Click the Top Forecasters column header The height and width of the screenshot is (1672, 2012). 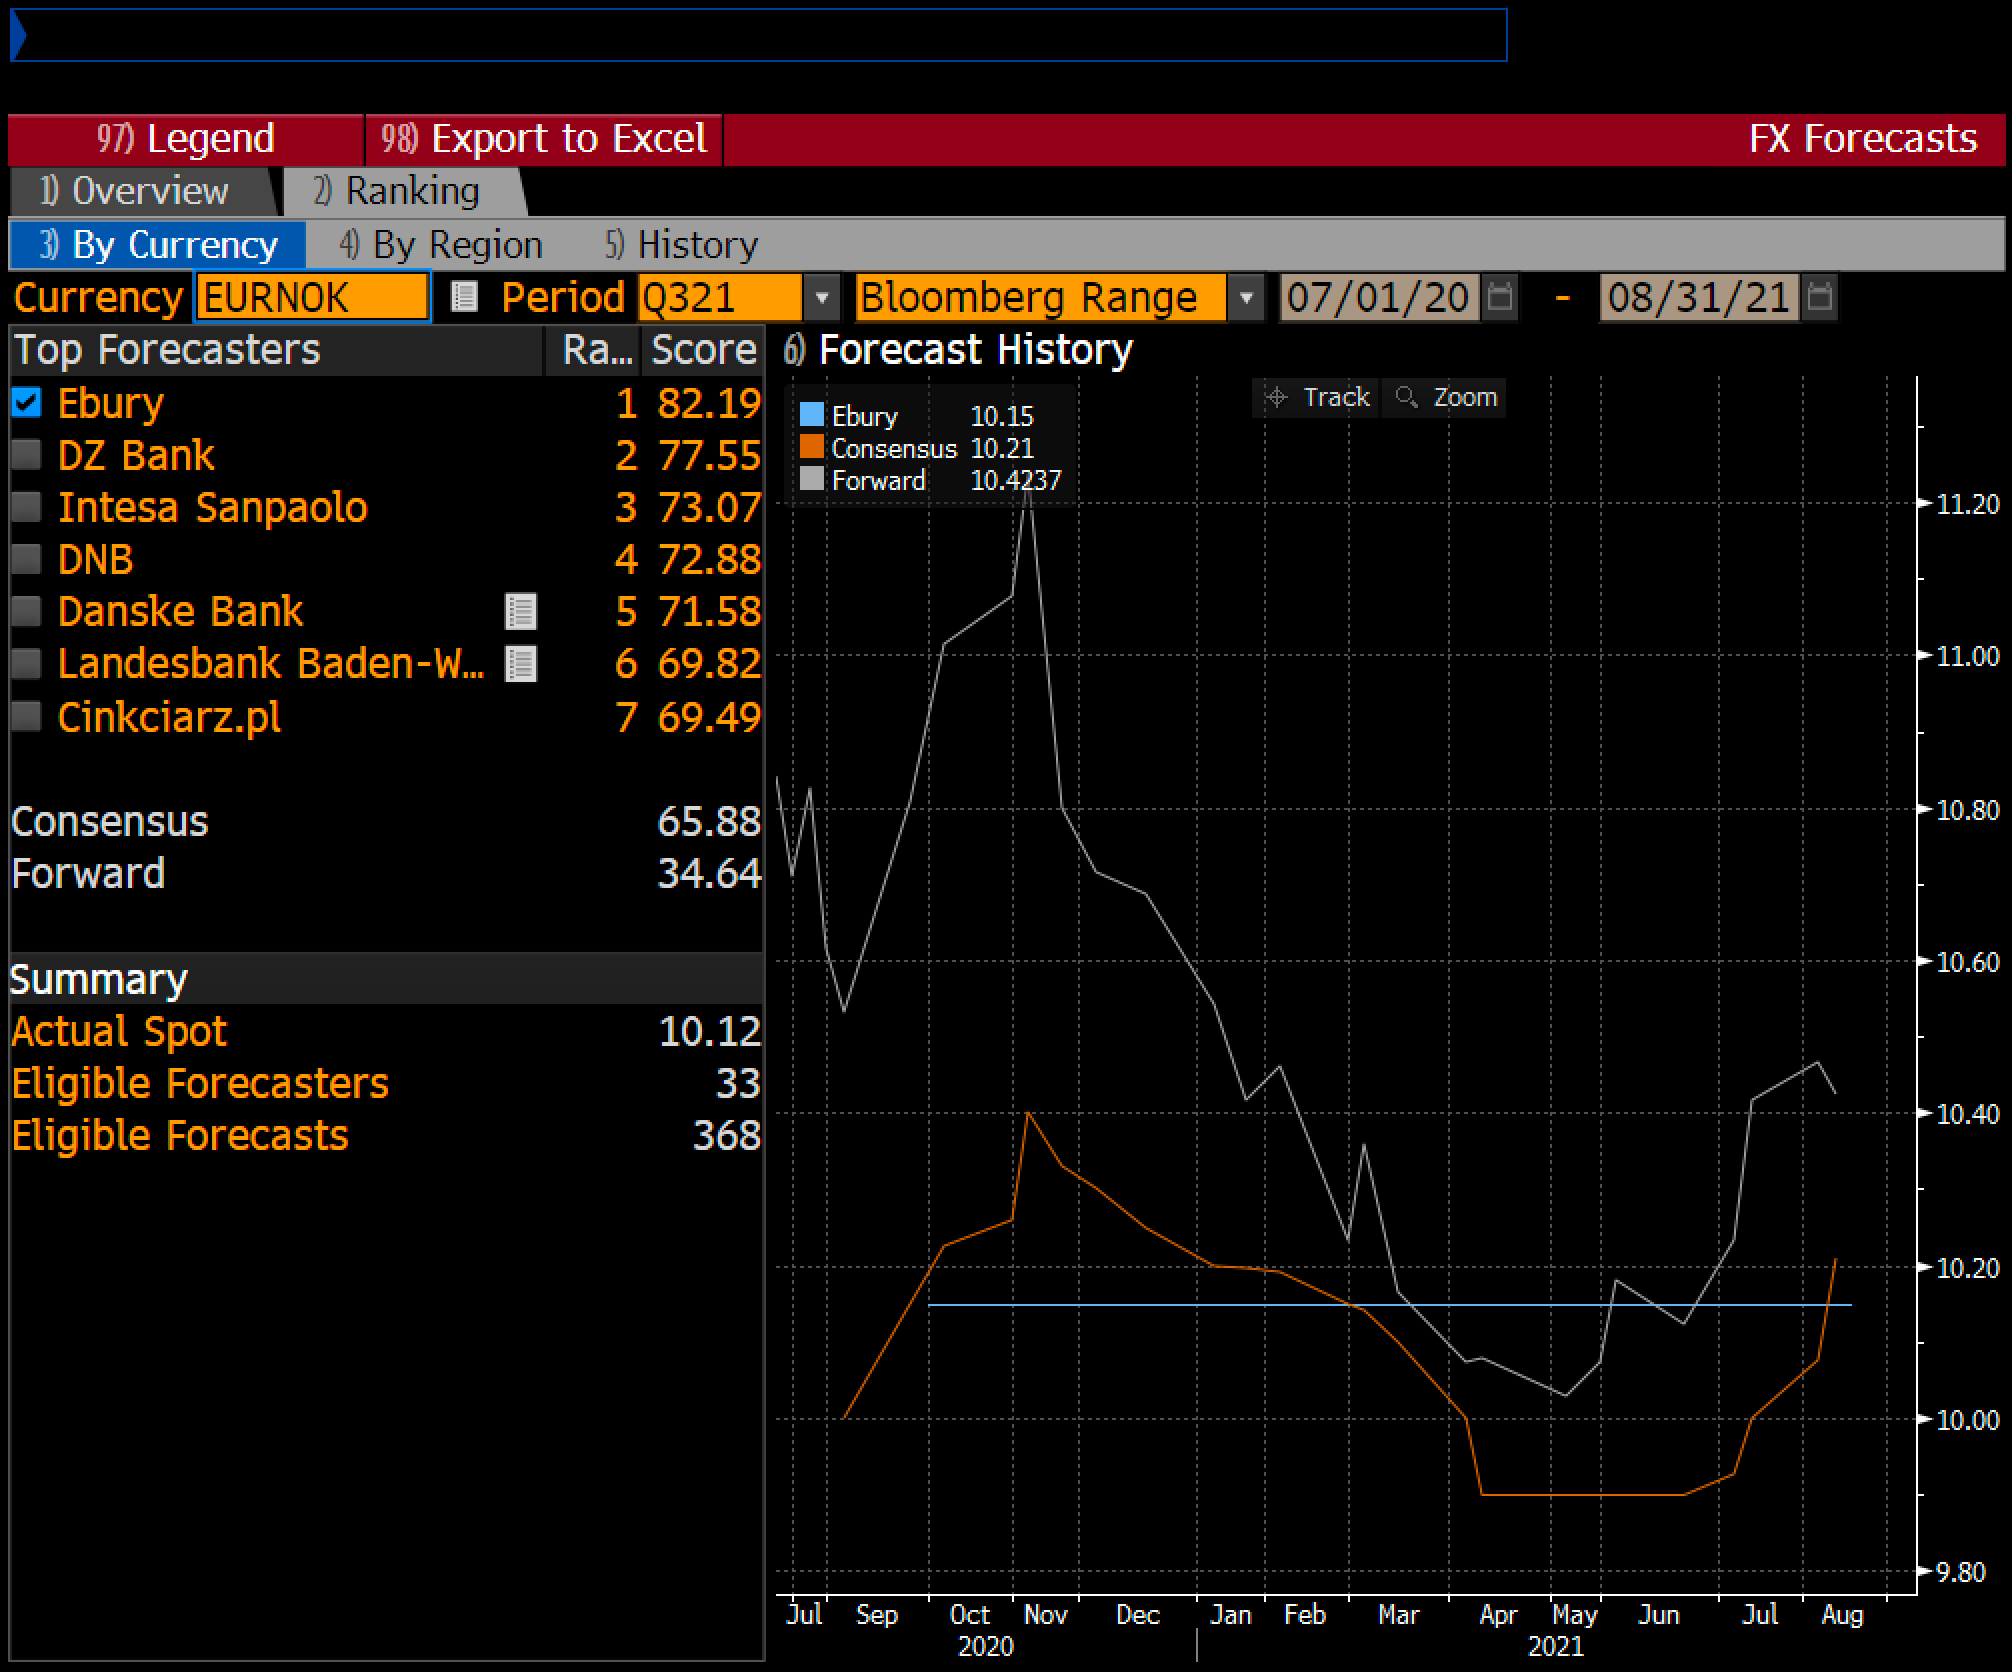coord(277,350)
